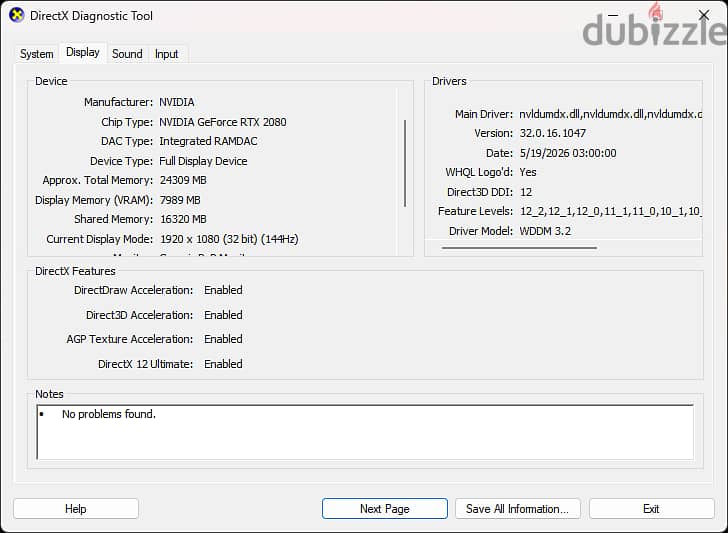Click the Feature Levels label
Viewport: 728px width, 533px height.
[x=475, y=211]
